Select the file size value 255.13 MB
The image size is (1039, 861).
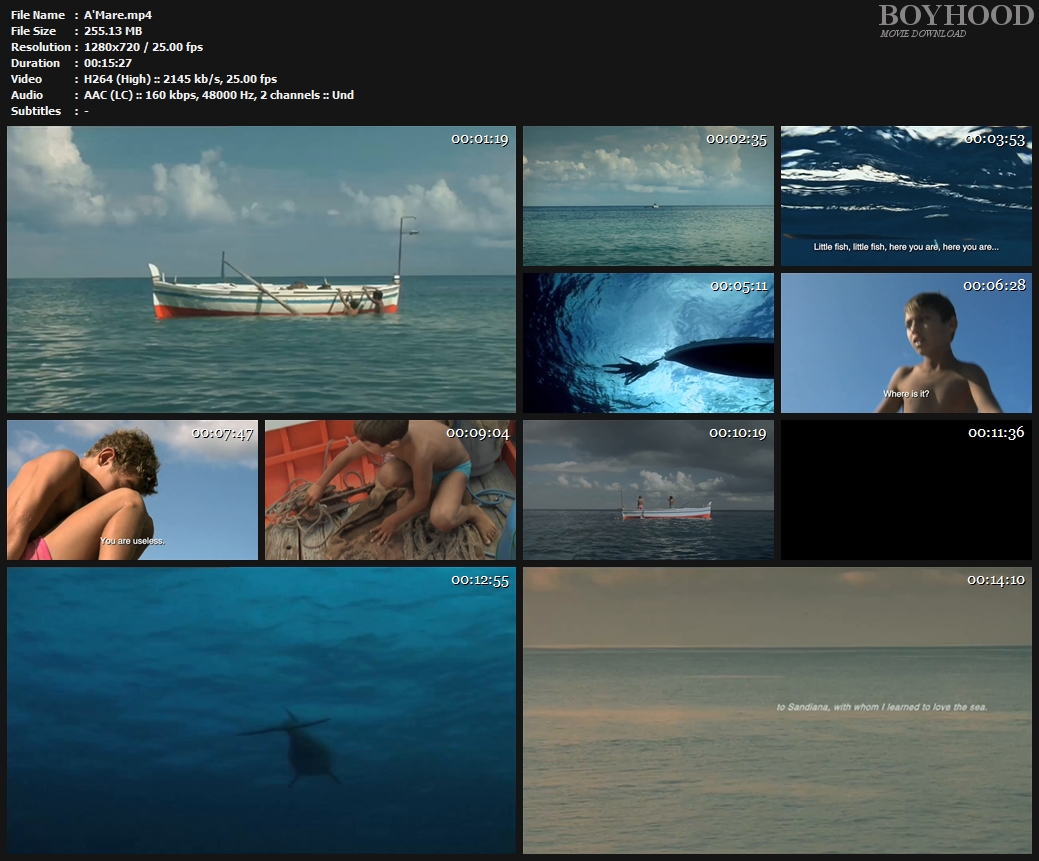(x=113, y=30)
